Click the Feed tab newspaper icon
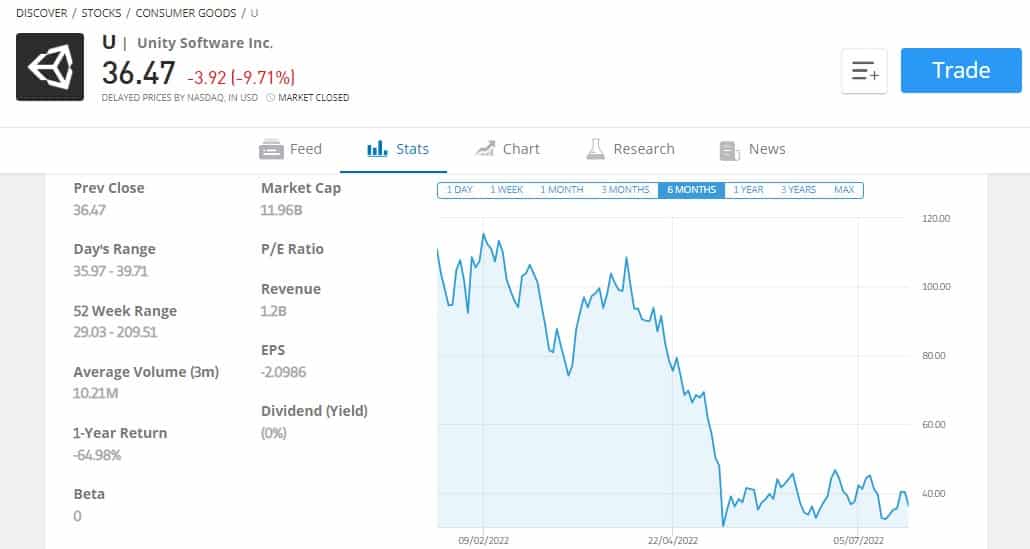 [271, 149]
